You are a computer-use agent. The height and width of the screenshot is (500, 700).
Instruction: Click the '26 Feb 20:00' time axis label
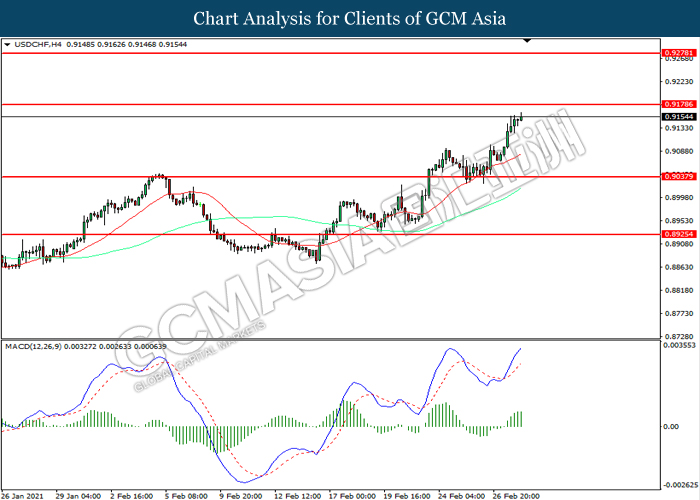click(x=516, y=496)
